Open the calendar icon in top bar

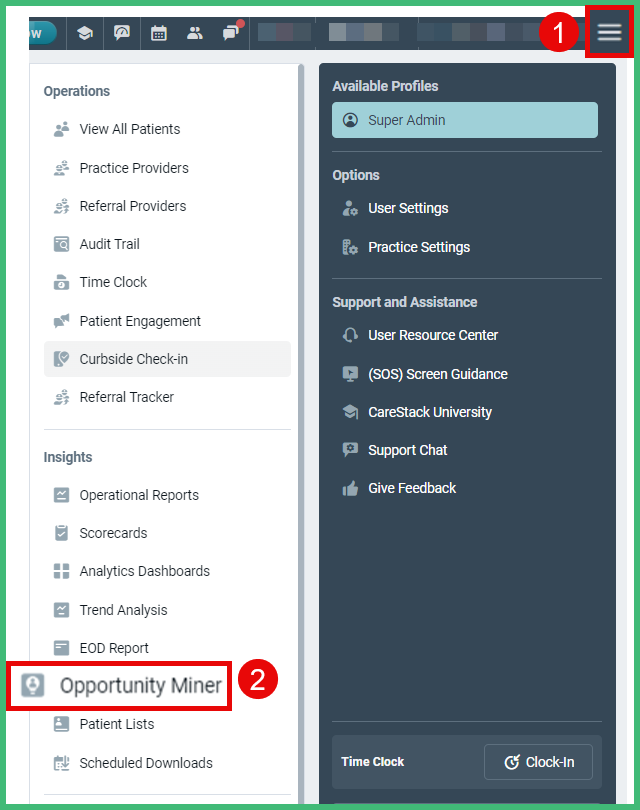[x=159, y=34]
